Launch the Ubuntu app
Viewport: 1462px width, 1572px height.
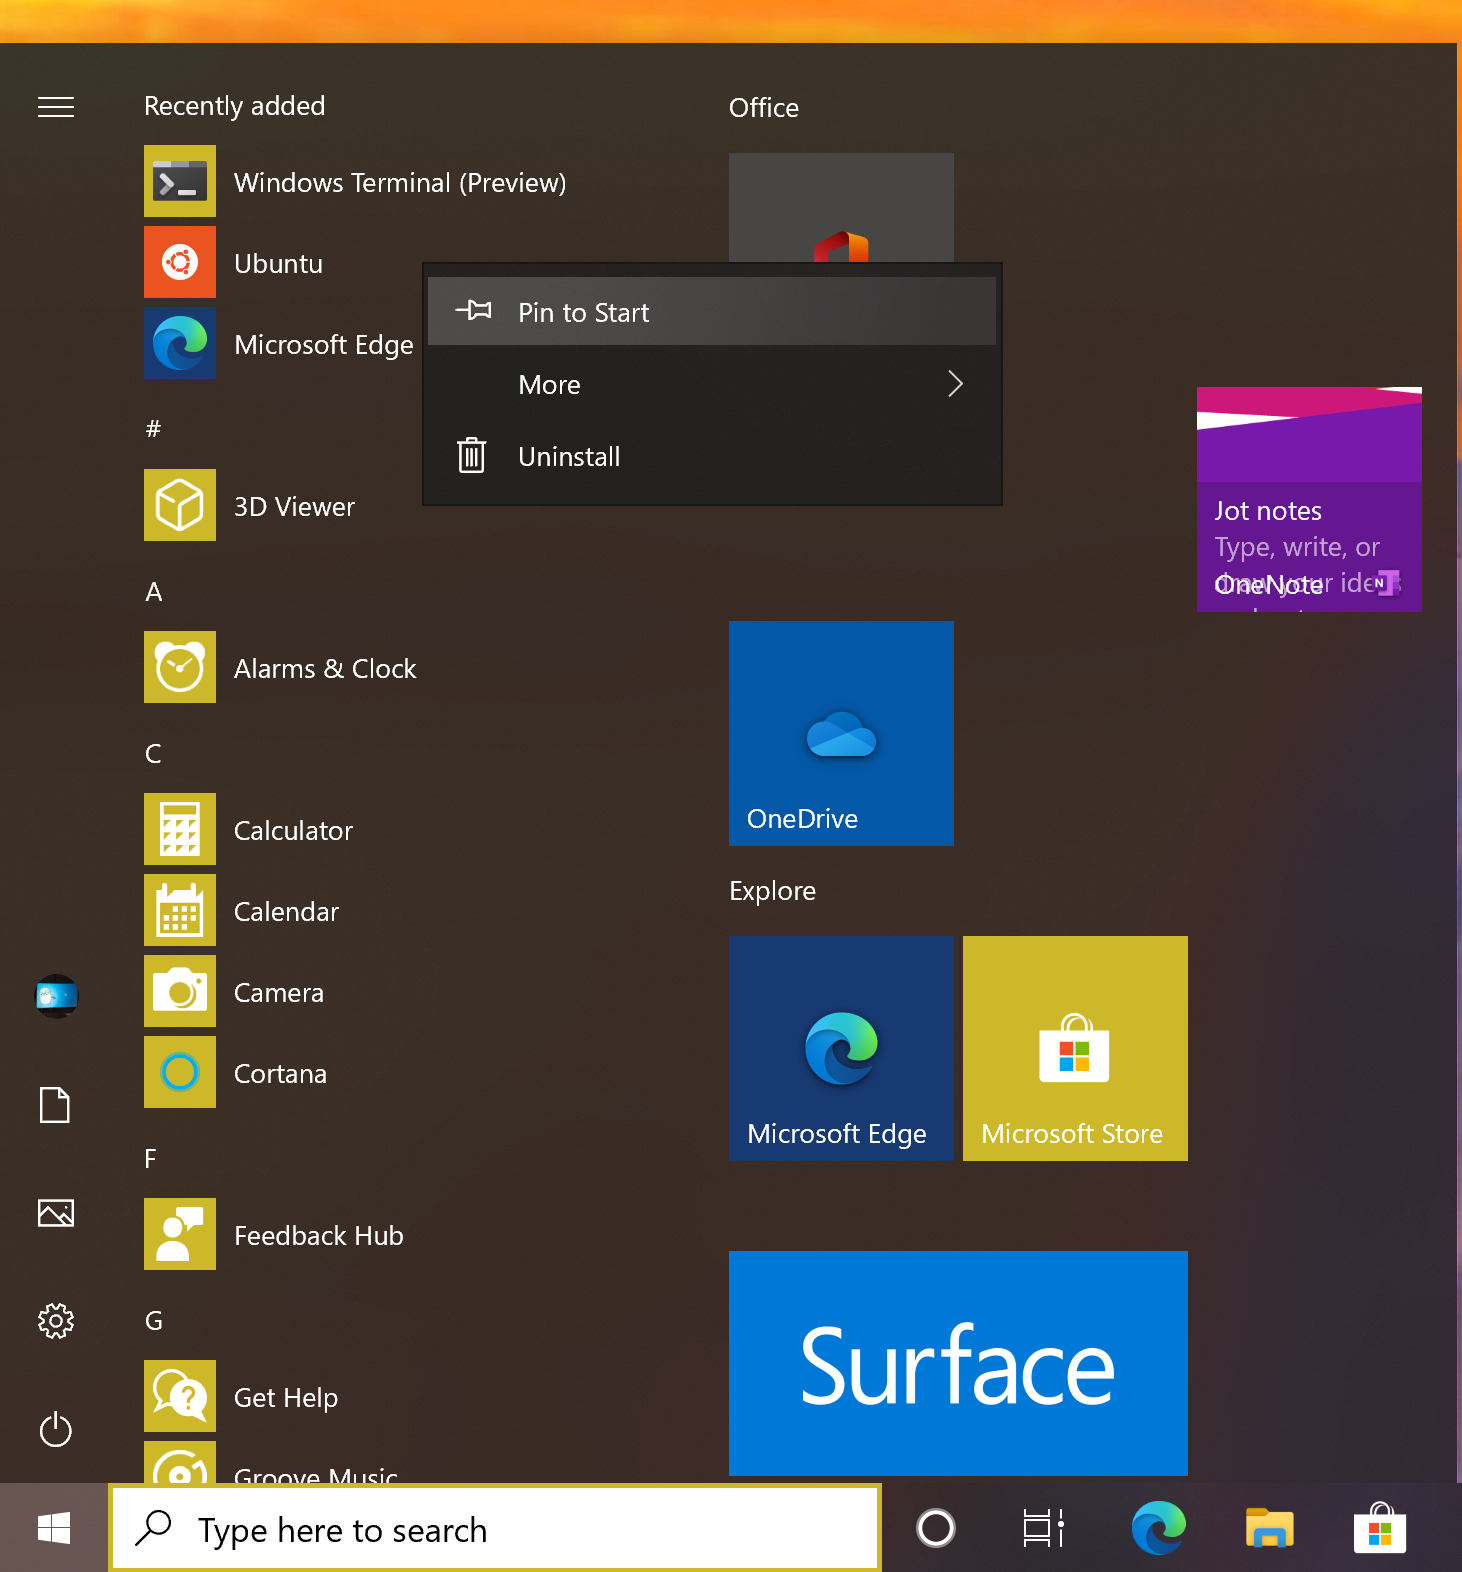[278, 263]
